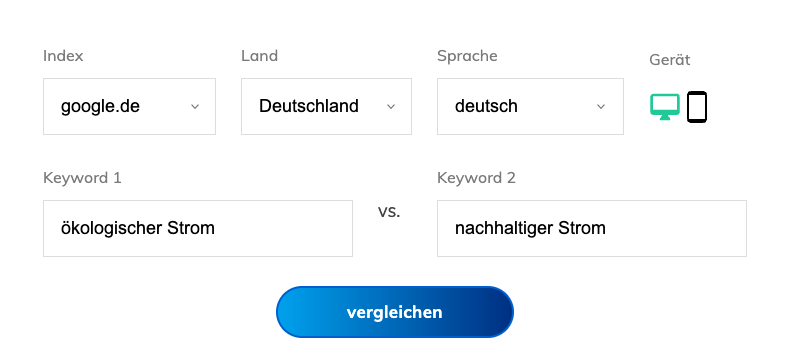Viewport: 790px width, 363px height.
Task: Focus the Keyword 2 input field
Action: click(591, 228)
